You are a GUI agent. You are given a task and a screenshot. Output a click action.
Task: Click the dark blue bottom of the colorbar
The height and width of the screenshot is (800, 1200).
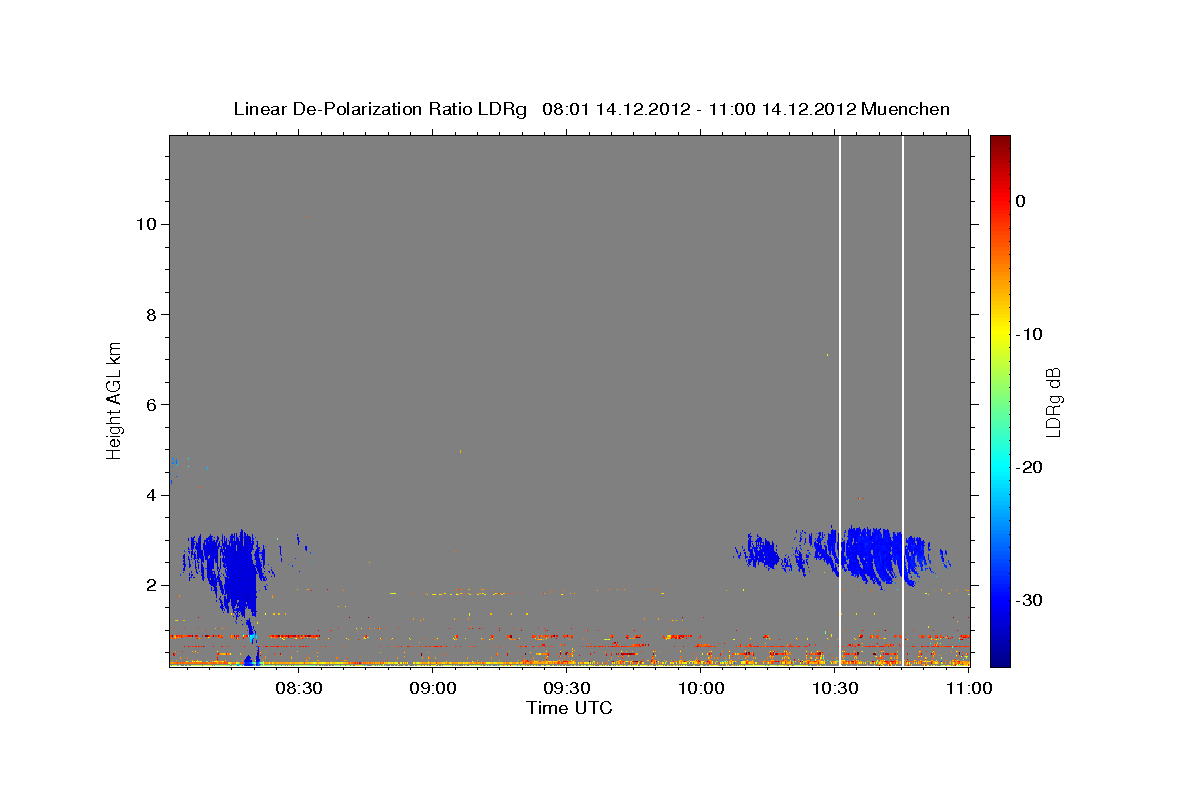[1000, 656]
